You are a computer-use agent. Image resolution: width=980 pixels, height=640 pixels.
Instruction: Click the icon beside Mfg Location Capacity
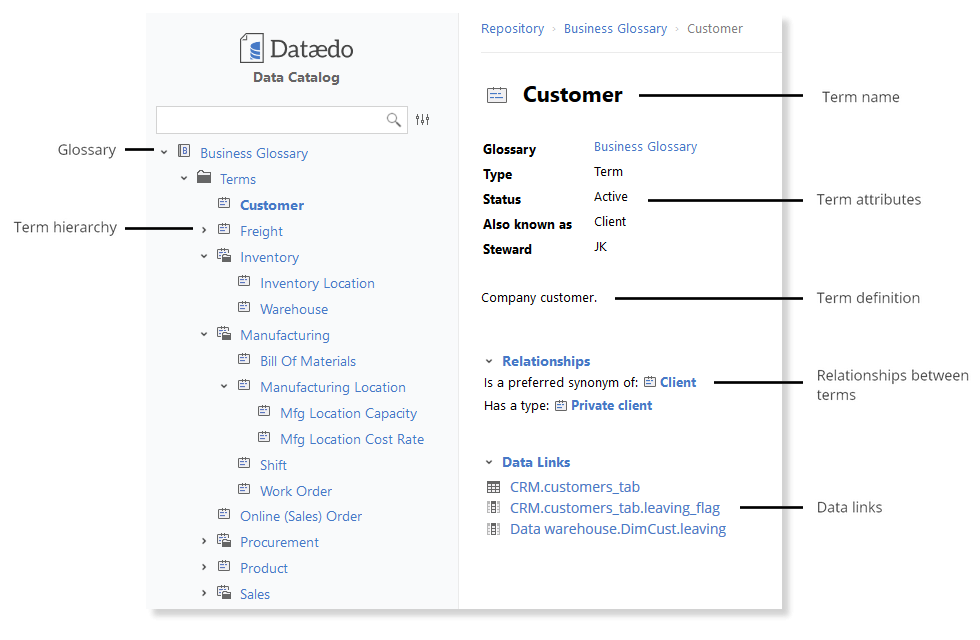click(264, 411)
